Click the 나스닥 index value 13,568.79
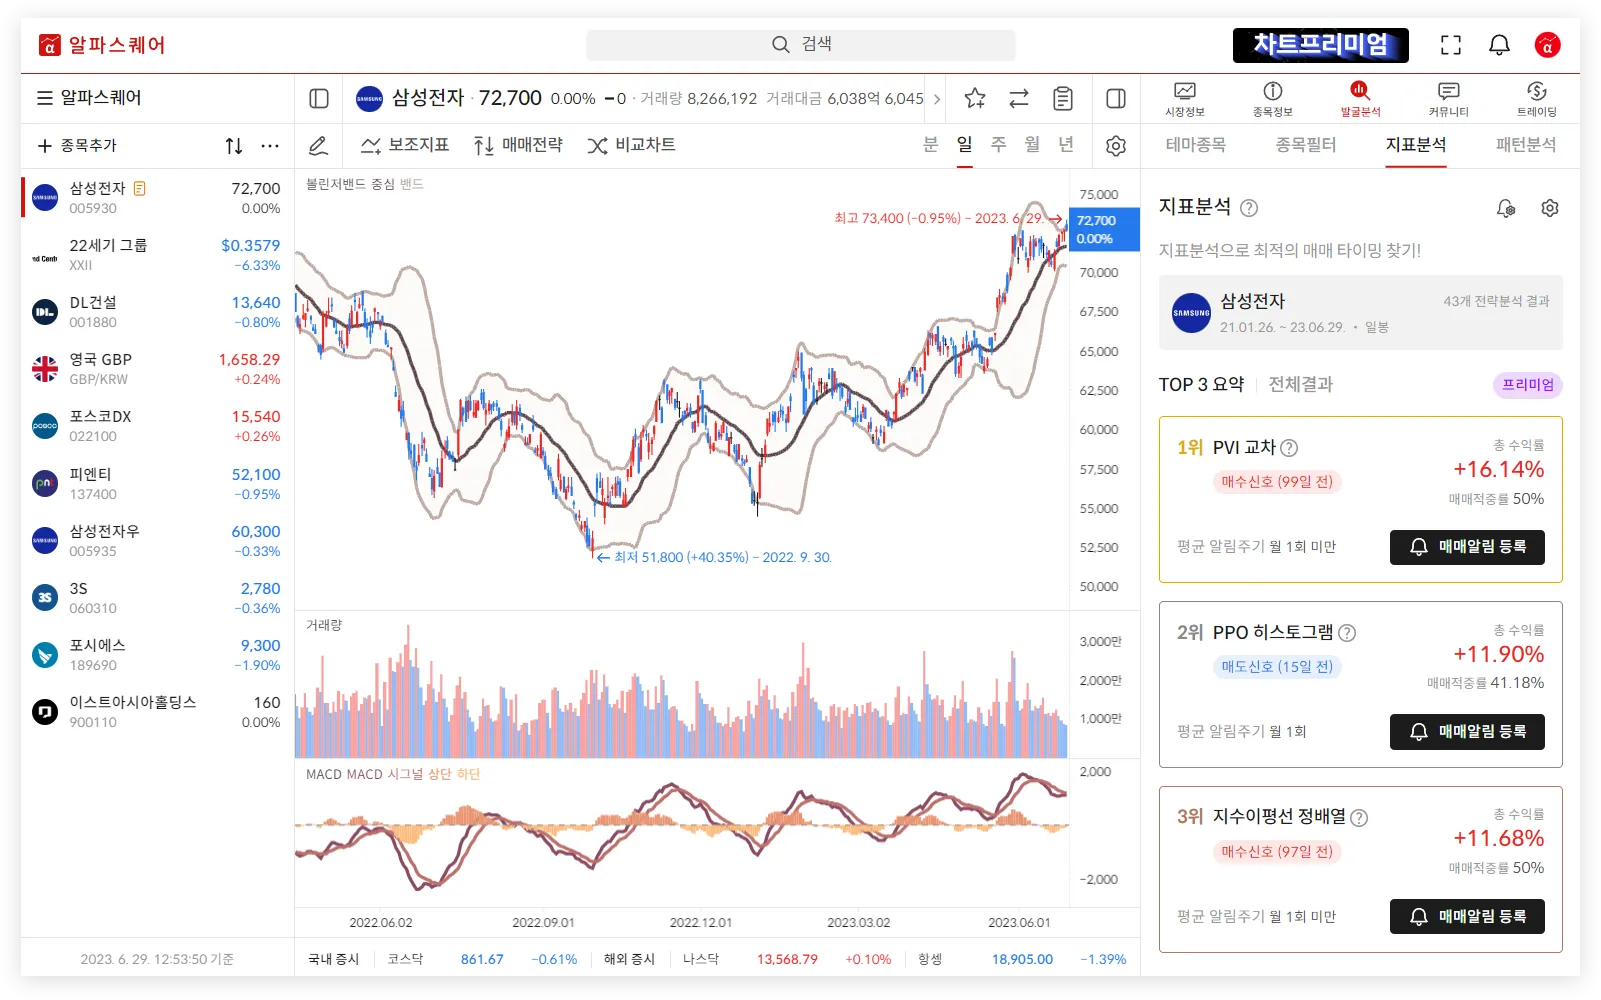This screenshot has width=1601, height=1000. point(787,960)
